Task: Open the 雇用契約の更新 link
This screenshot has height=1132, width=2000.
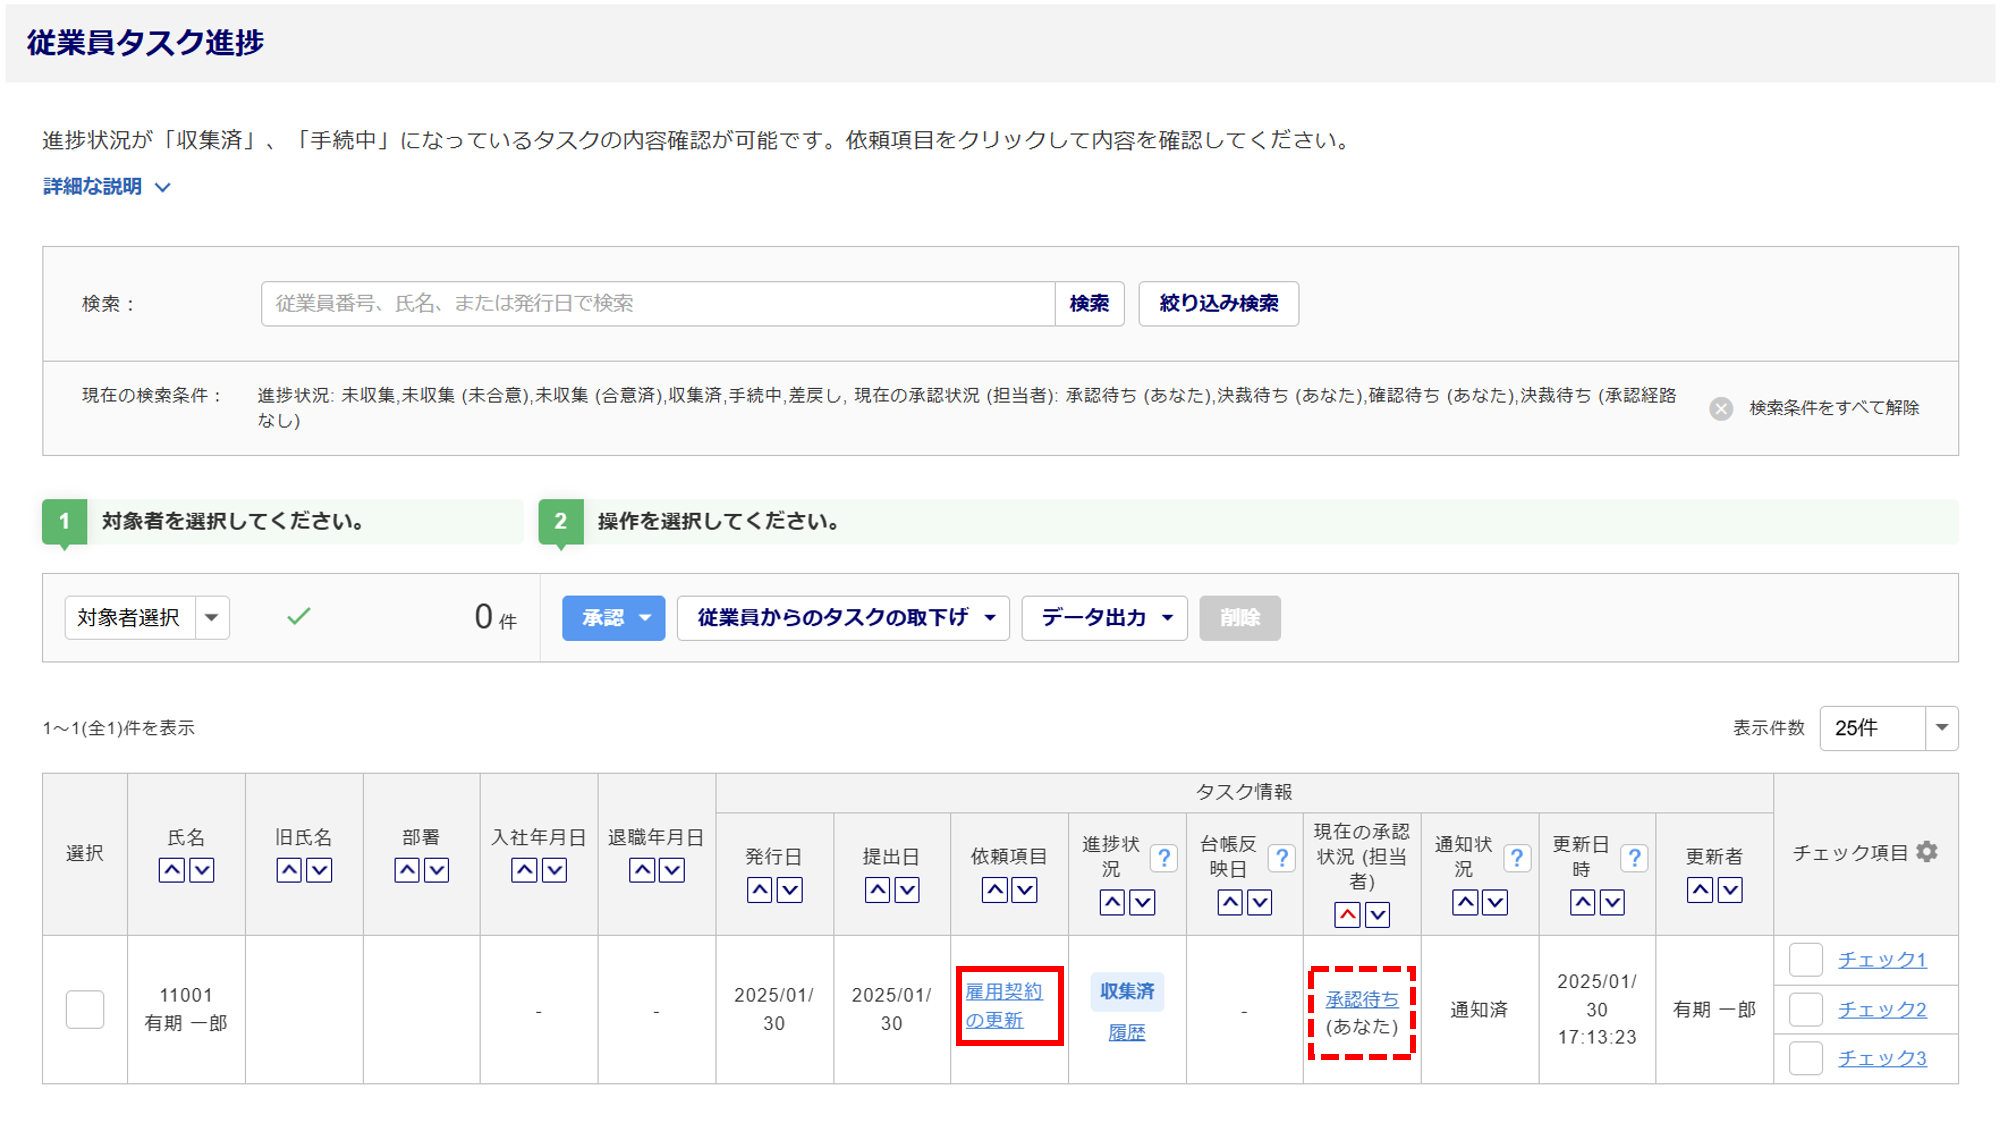Action: [1004, 1006]
